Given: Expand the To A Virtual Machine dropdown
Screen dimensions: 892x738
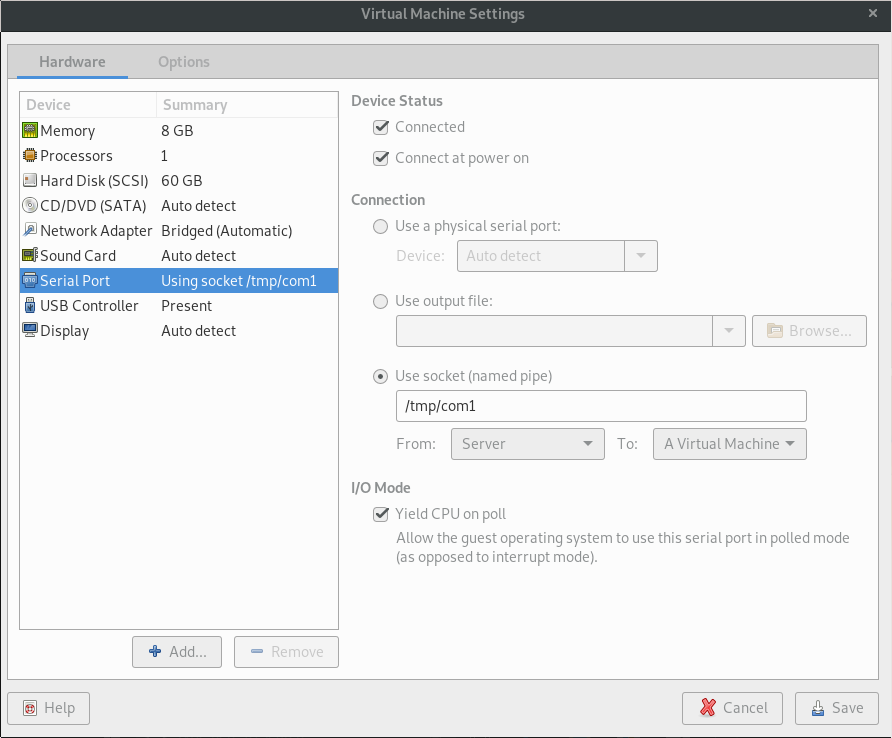Looking at the screenshot, I should tap(729, 444).
